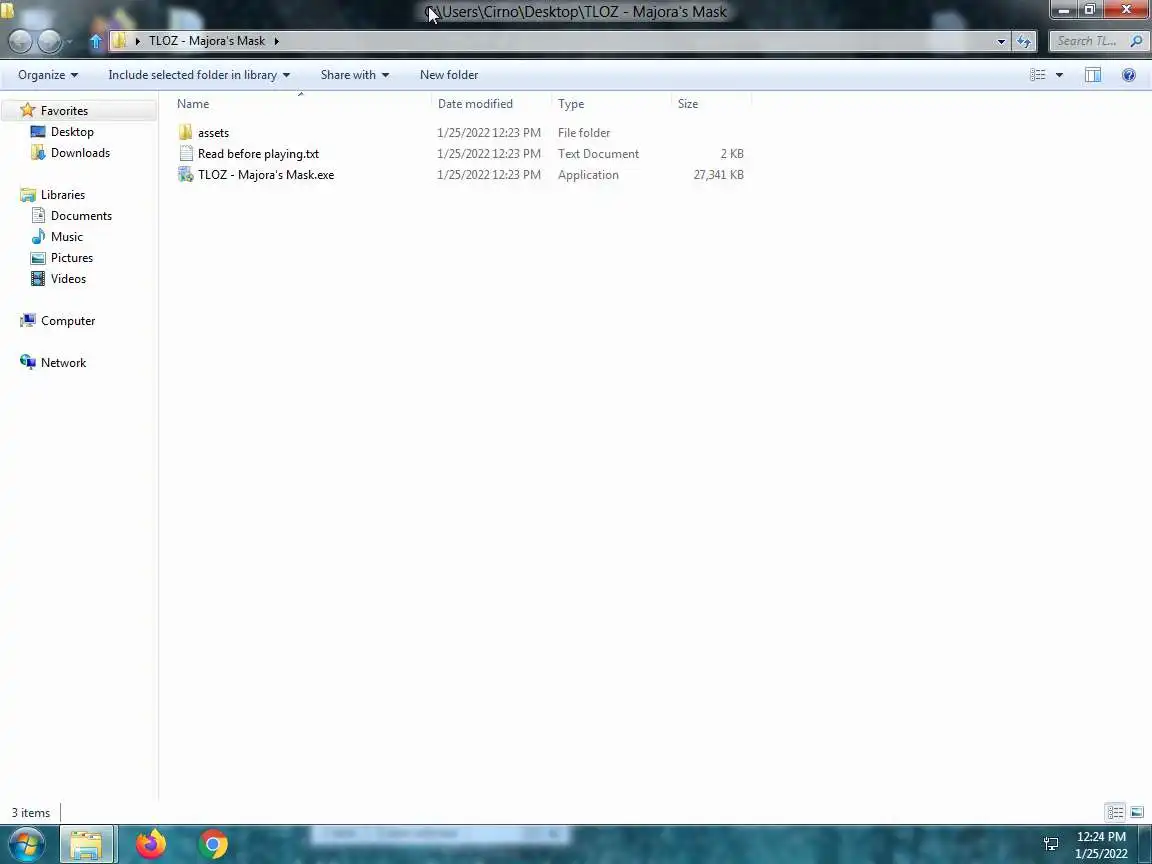Click TLOZ - Majora's Mask breadcrumb segment
The image size is (1152, 864).
click(207, 41)
